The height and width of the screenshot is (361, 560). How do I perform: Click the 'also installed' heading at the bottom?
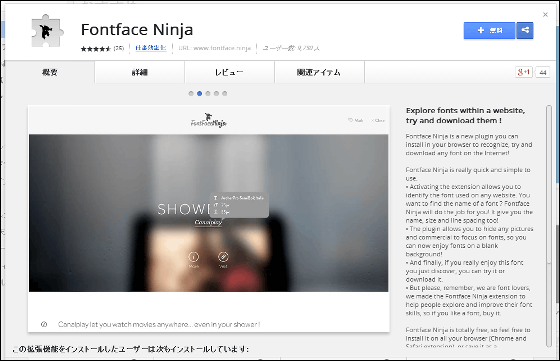[131, 349]
